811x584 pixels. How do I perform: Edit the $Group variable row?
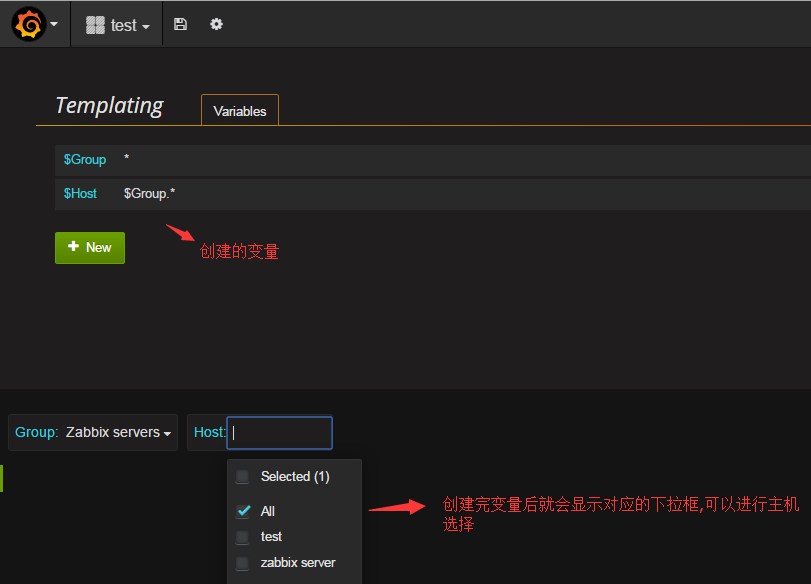(432, 160)
